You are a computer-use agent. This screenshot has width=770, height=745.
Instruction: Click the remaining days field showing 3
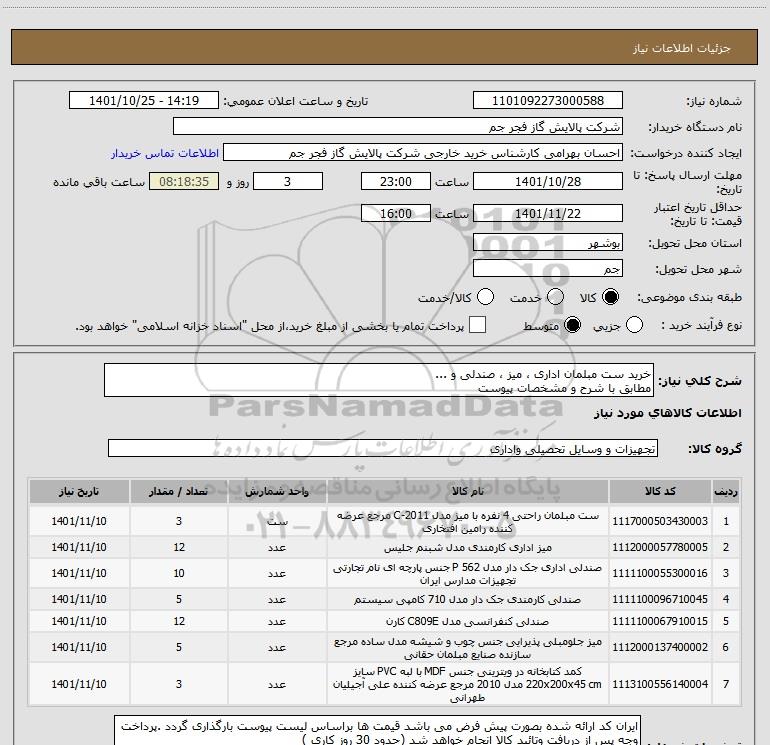pos(288,182)
